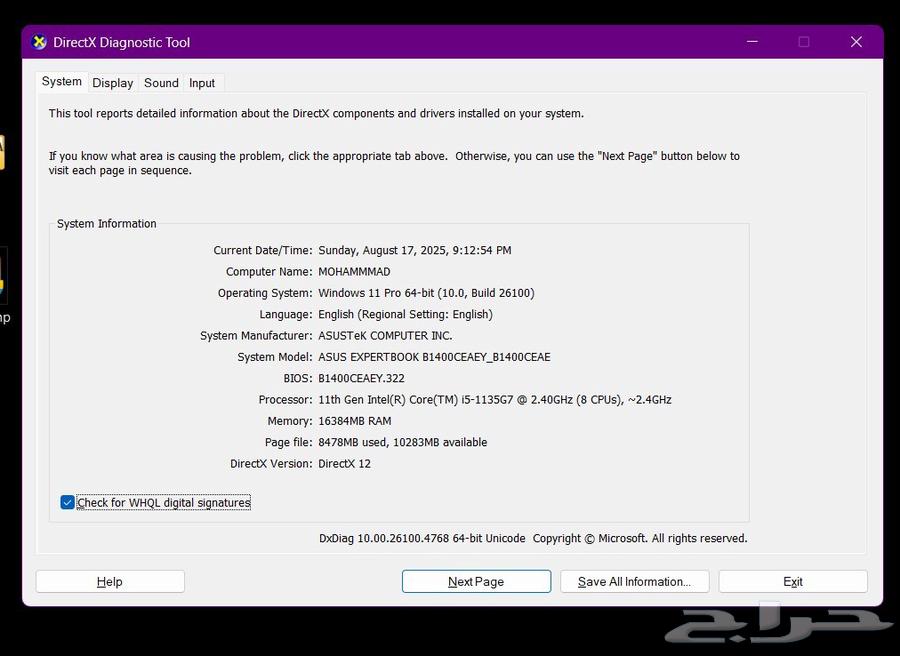The image size is (900, 656).
Task: Click the DxDiag version copyright text
Action: [533, 538]
